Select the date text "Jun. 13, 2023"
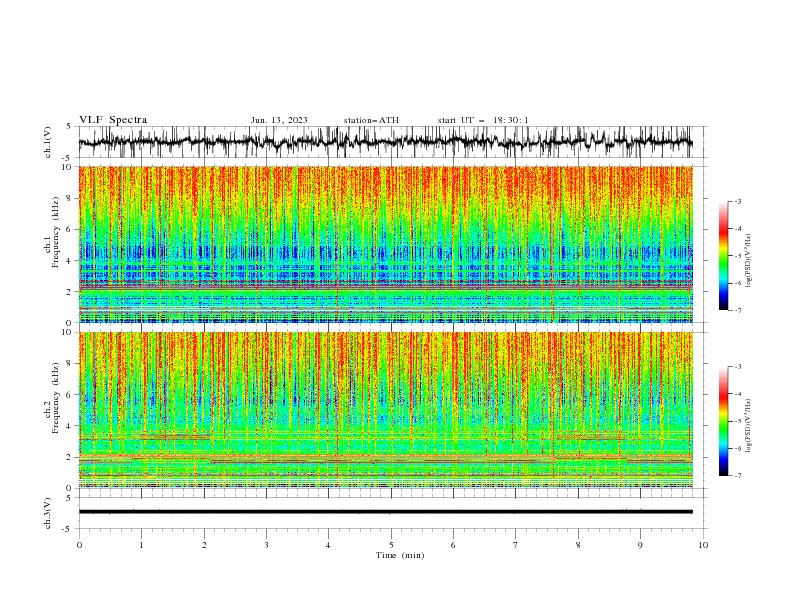The height and width of the screenshot is (612, 792). click(279, 120)
